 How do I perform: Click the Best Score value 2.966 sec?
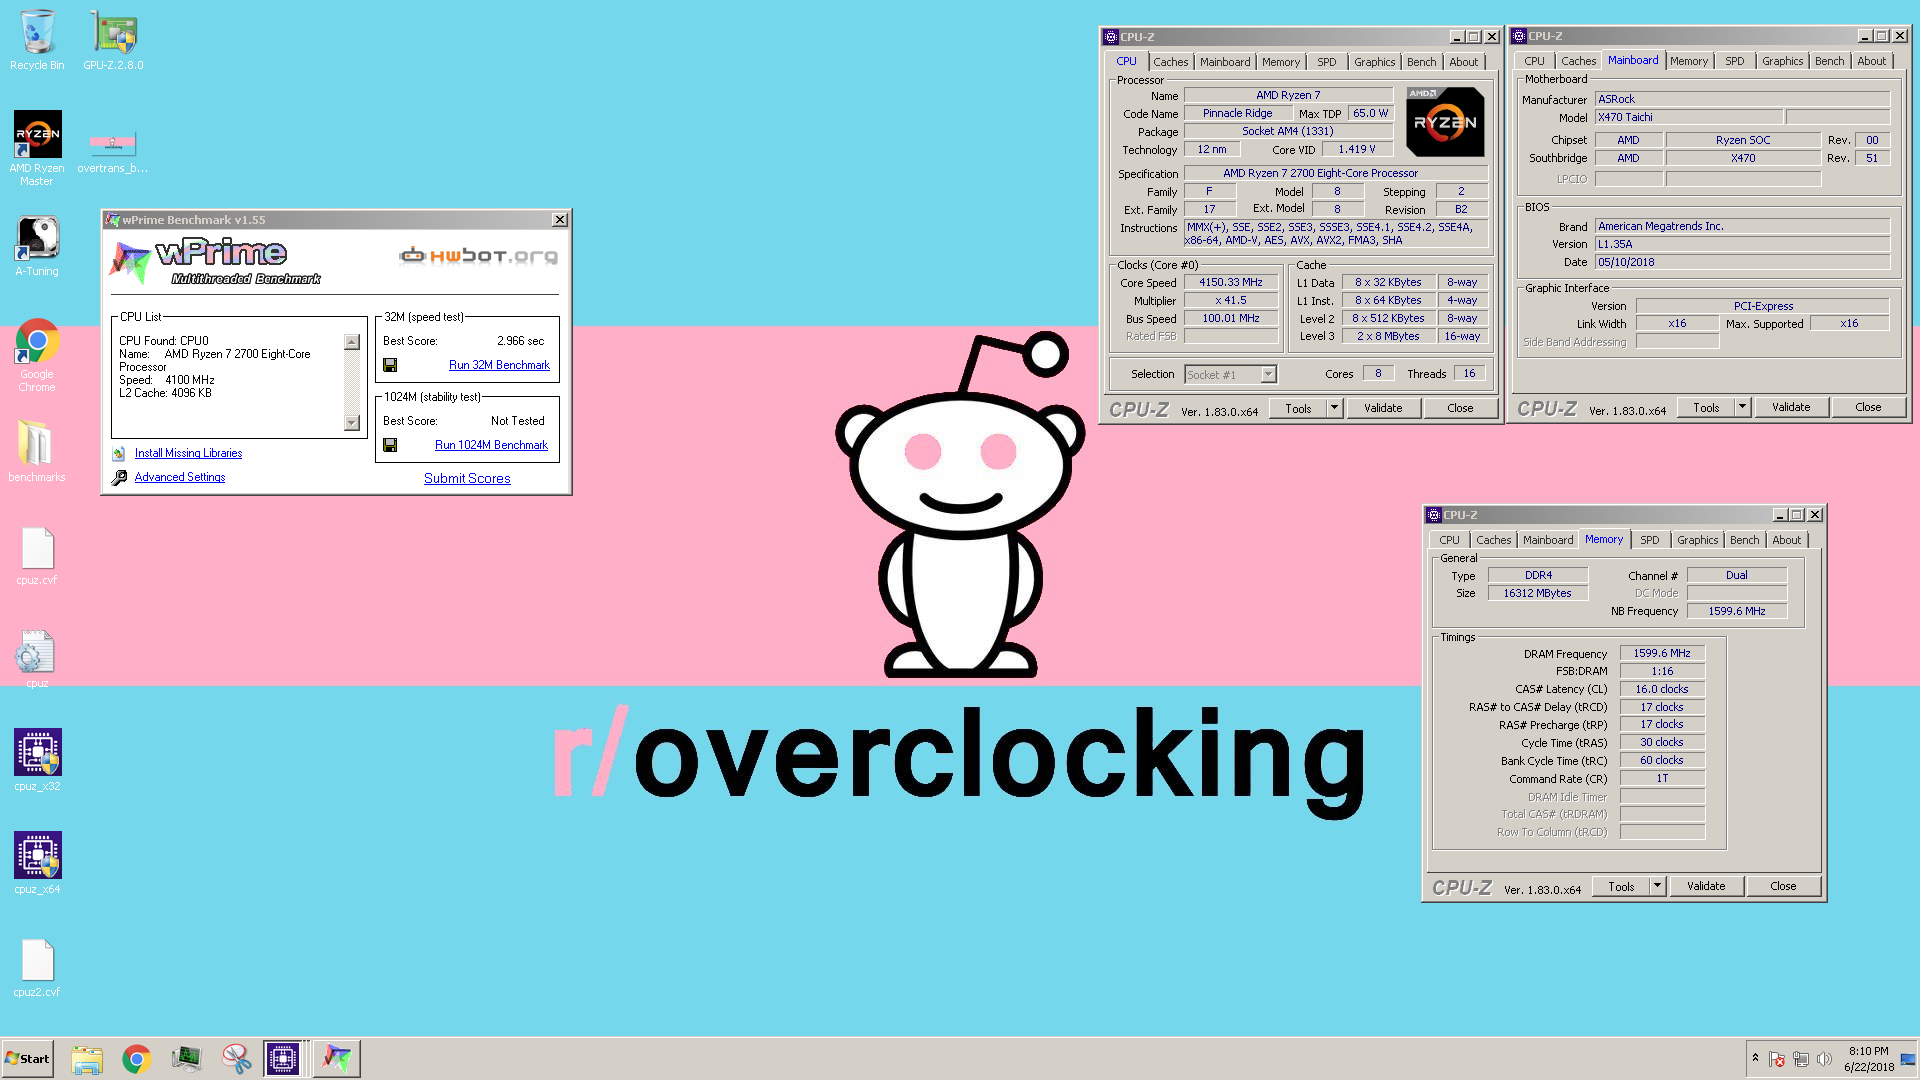point(520,341)
